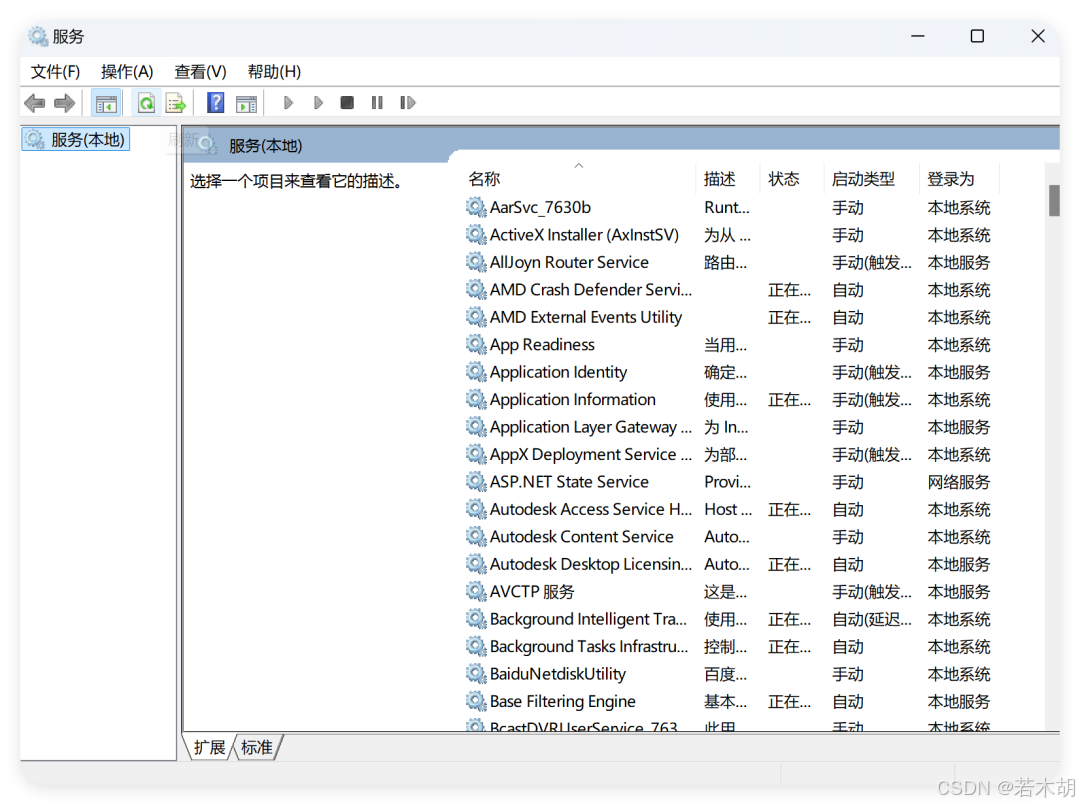Click the Host ... description cell
Screen dimensions: 1080x805
pos(728,509)
